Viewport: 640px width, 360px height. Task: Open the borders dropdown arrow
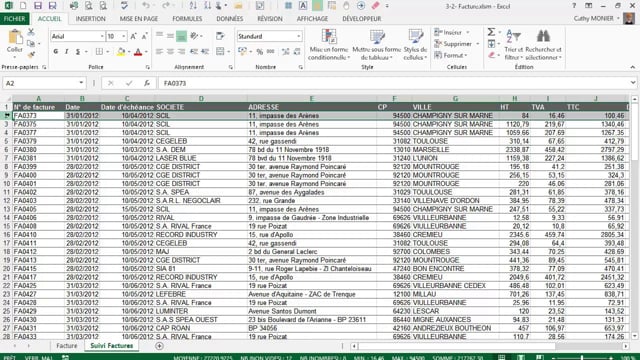107,52
